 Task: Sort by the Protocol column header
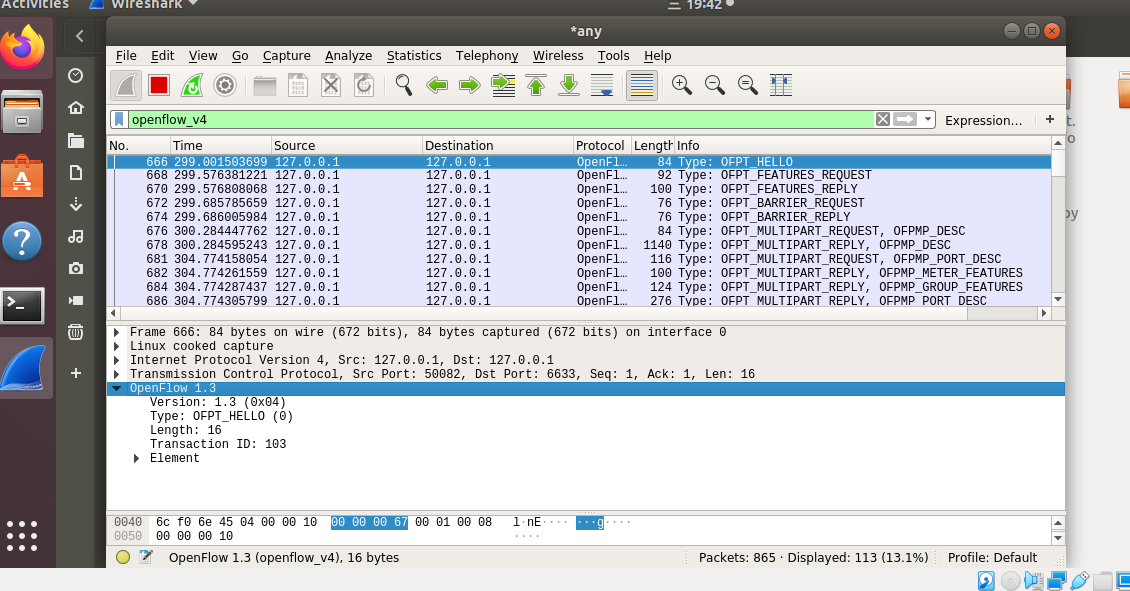[x=602, y=146]
